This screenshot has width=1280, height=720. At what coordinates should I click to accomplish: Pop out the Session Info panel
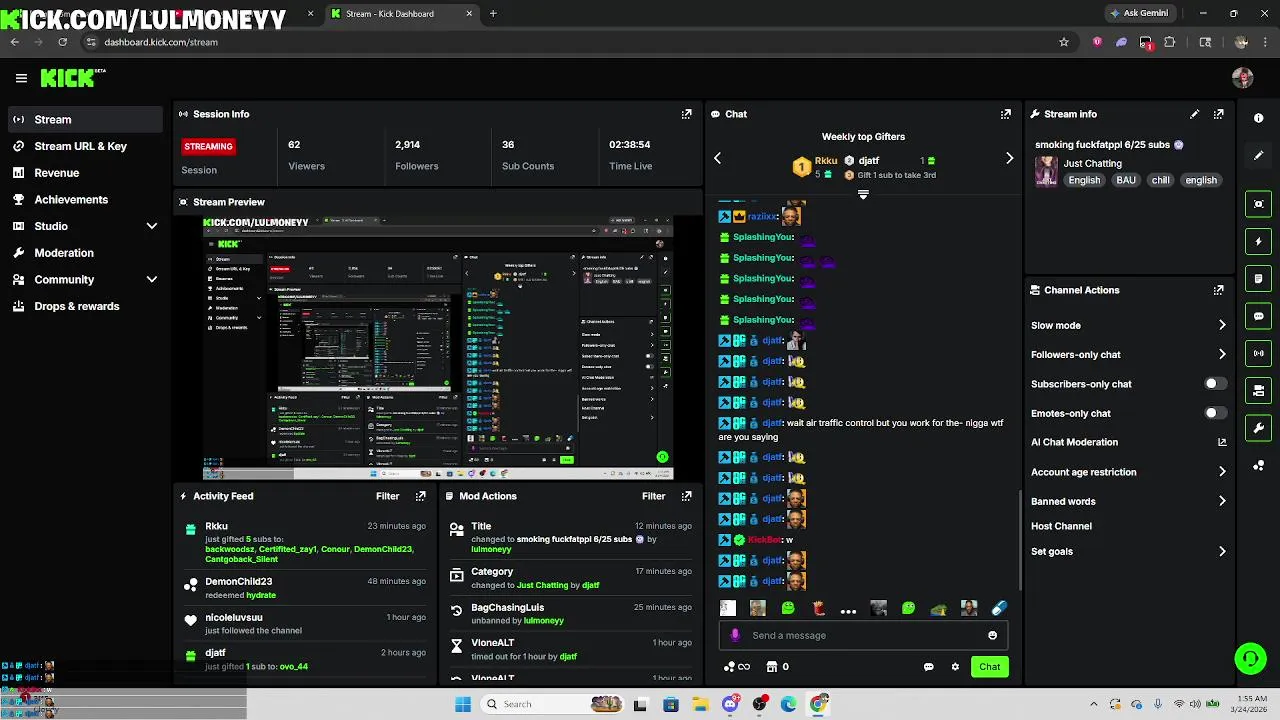coord(686,114)
